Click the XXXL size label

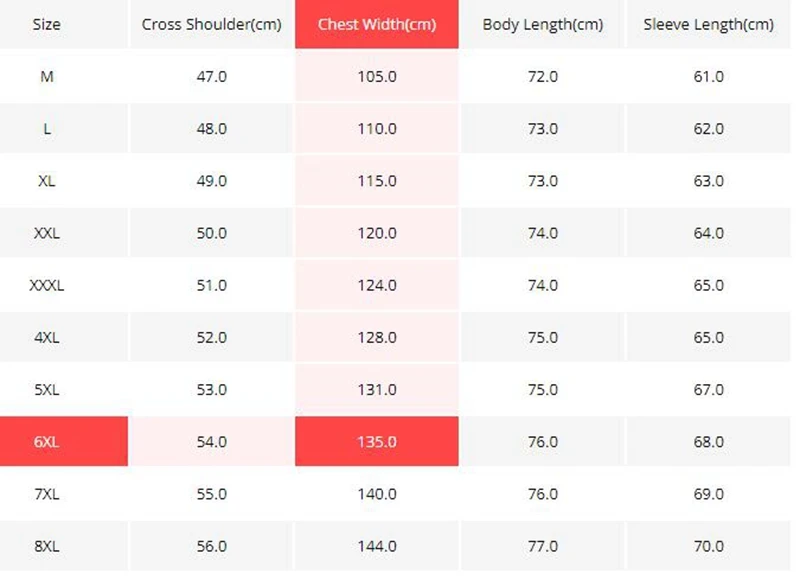(47, 285)
